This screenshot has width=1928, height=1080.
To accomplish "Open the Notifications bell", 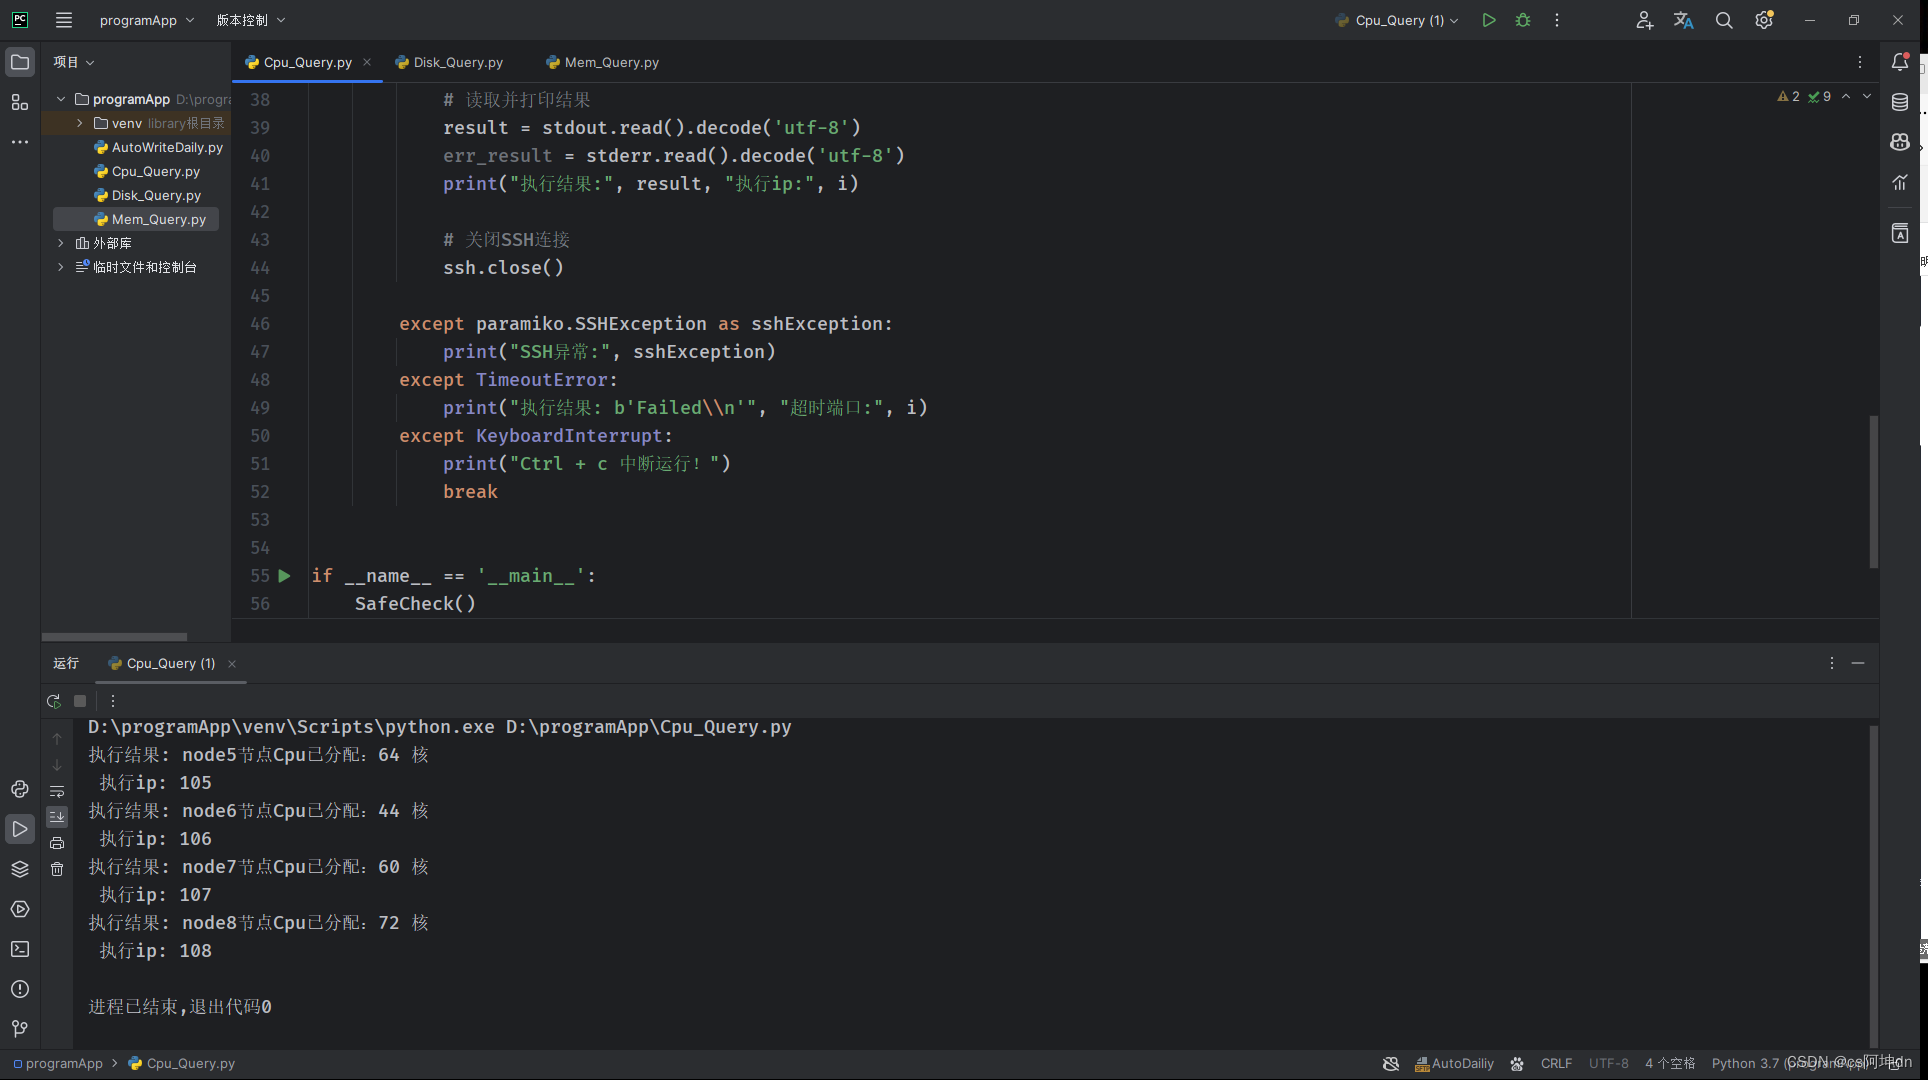I will tap(1900, 62).
